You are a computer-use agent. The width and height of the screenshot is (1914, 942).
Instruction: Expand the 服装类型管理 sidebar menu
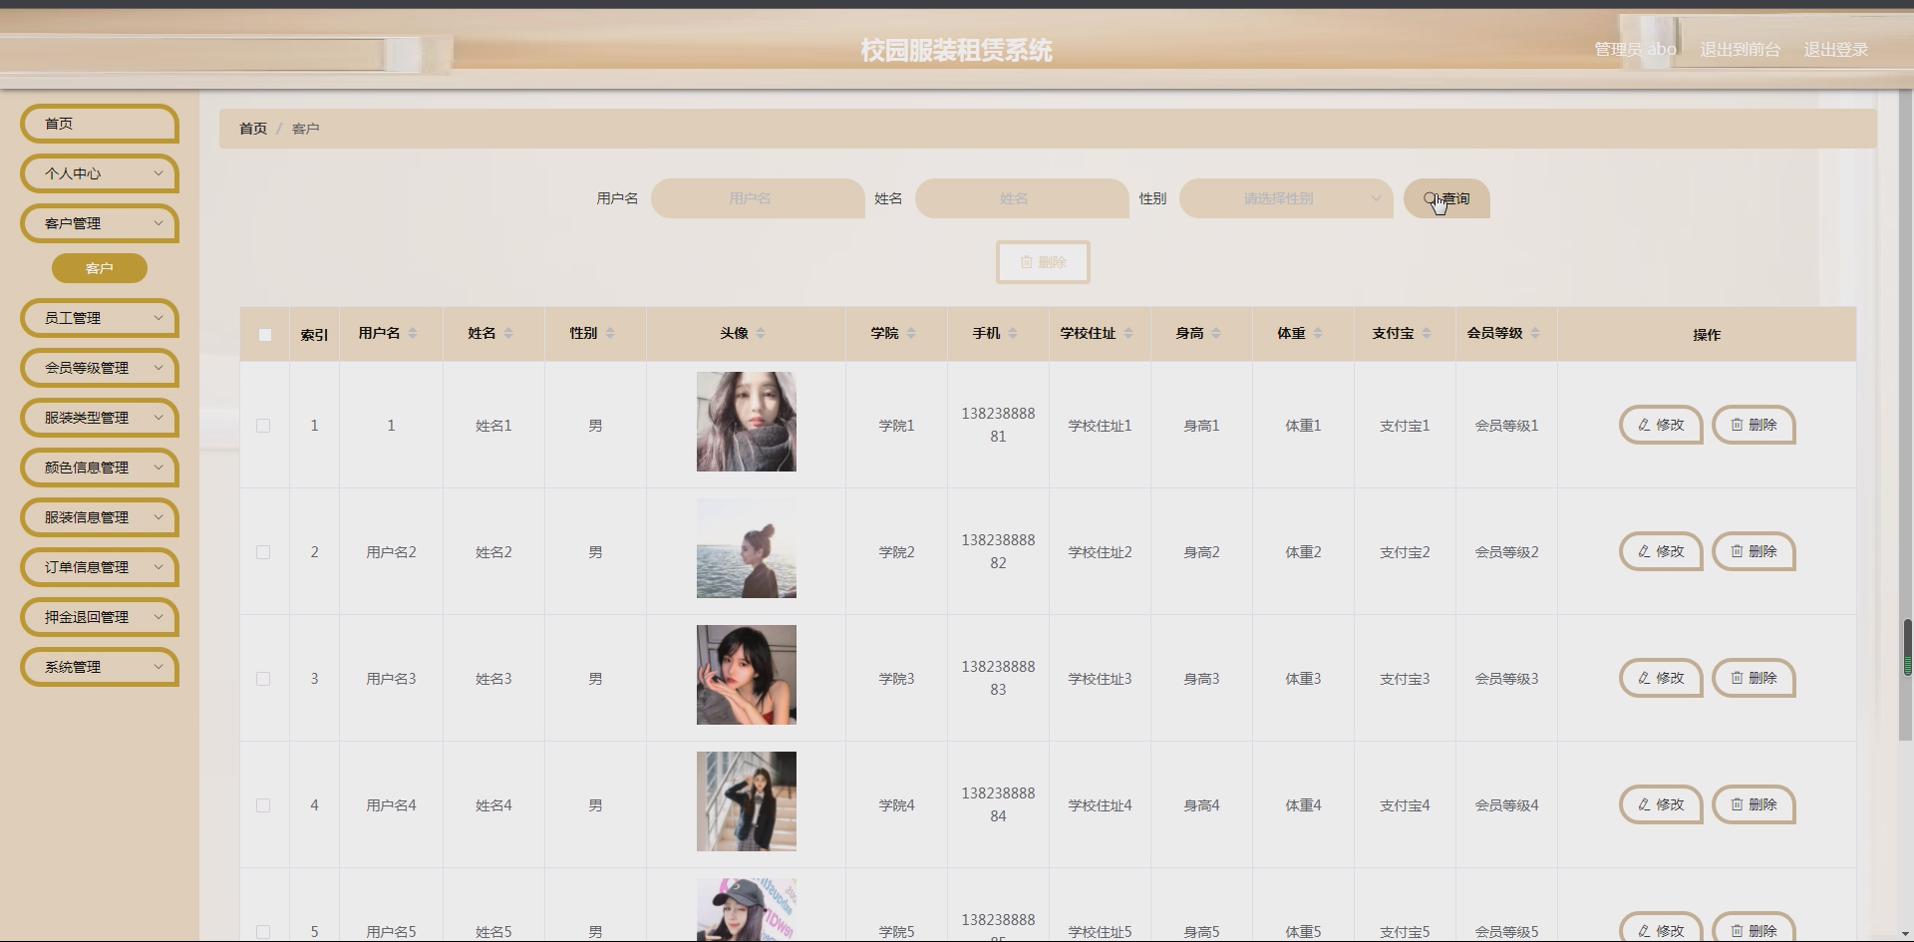coord(100,418)
